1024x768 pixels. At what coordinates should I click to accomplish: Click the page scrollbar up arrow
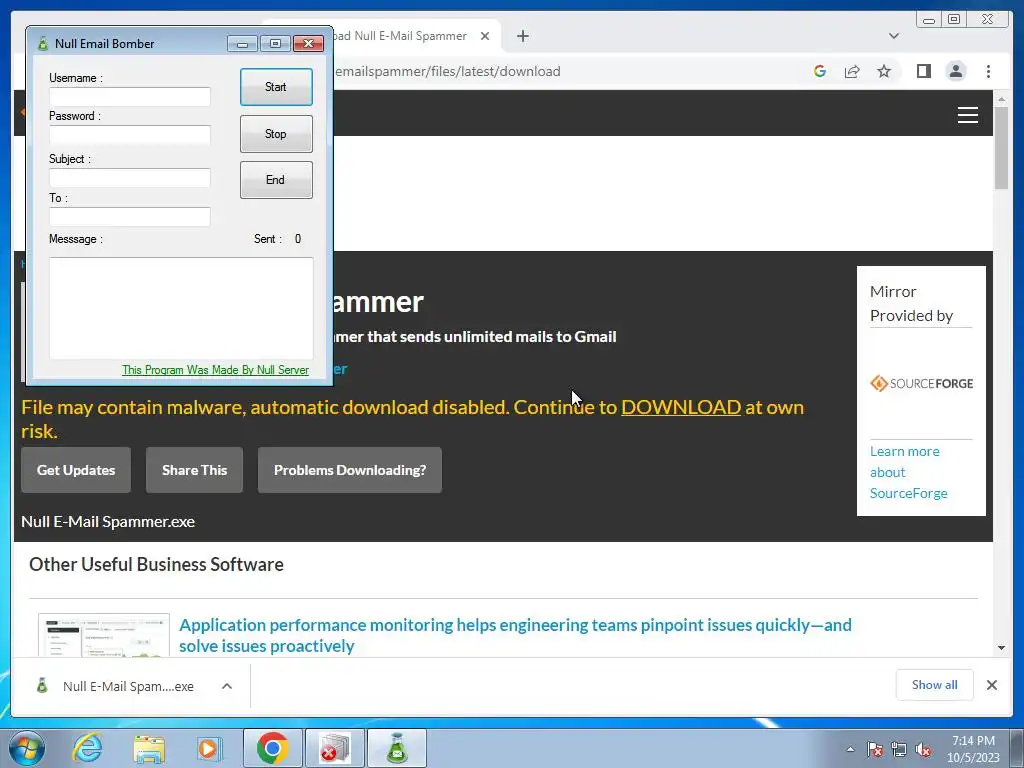pyautogui.click(x=1002, y=99)
